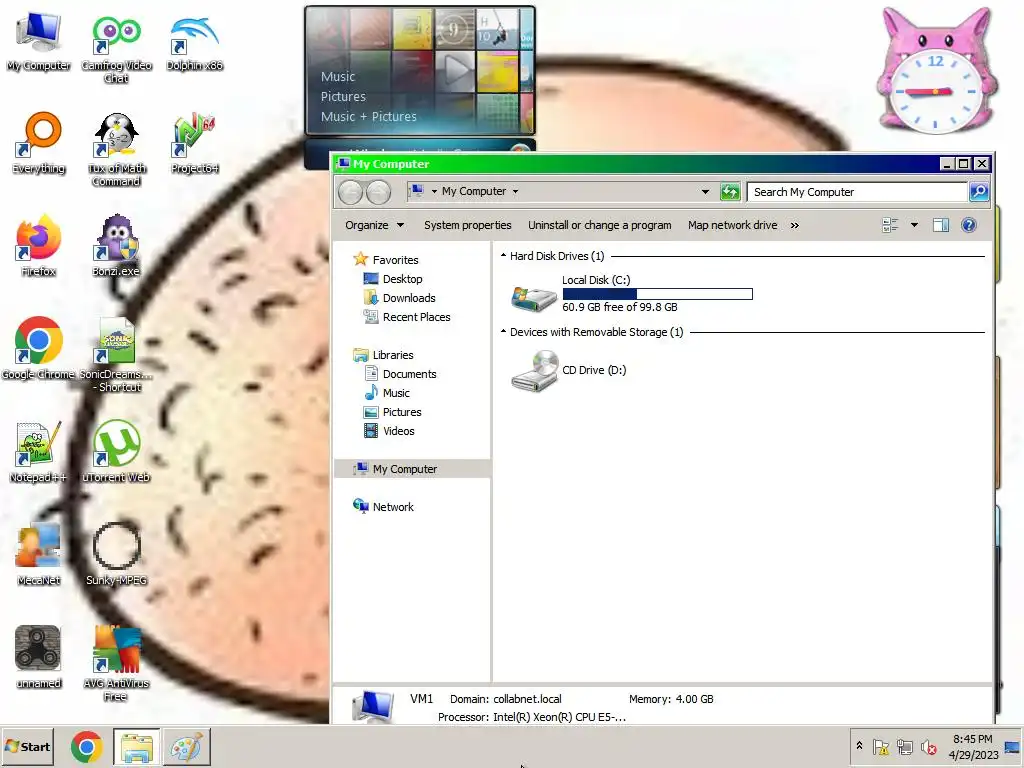The width and height of the screenshot is (1024, 768).
Task: Open Explorer Help question mark icon
Action: pyautogui.click(x=968, y=225)
